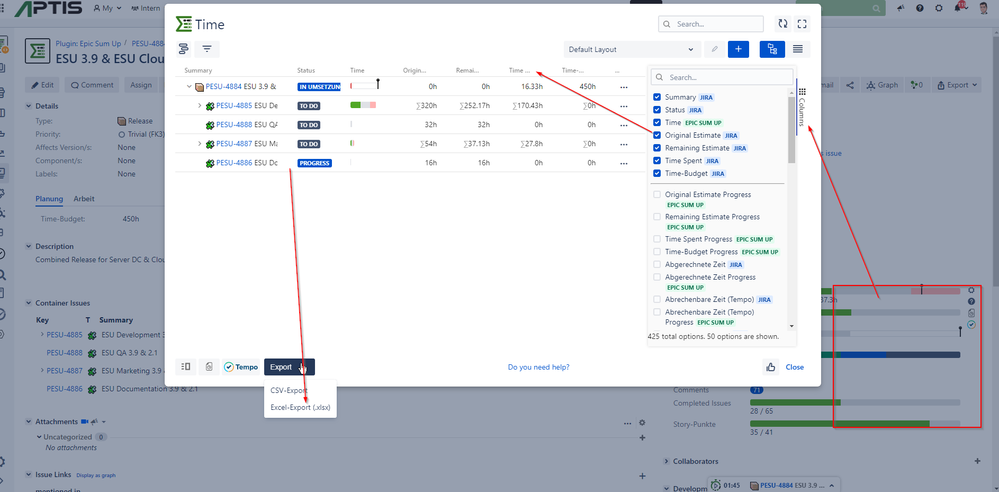The image size is (999, 492).
Task: Click the detail view icon in dialog footer
Action: point(185,366)
